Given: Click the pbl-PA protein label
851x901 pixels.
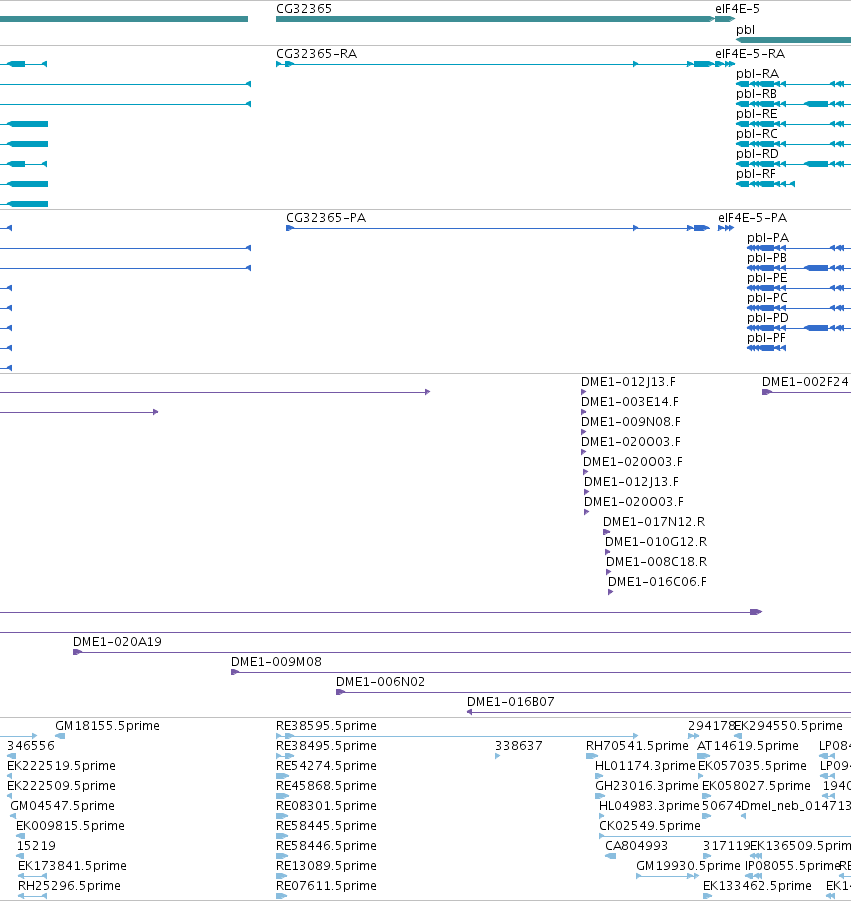Looking at the screenshot, I should (768, 238).
